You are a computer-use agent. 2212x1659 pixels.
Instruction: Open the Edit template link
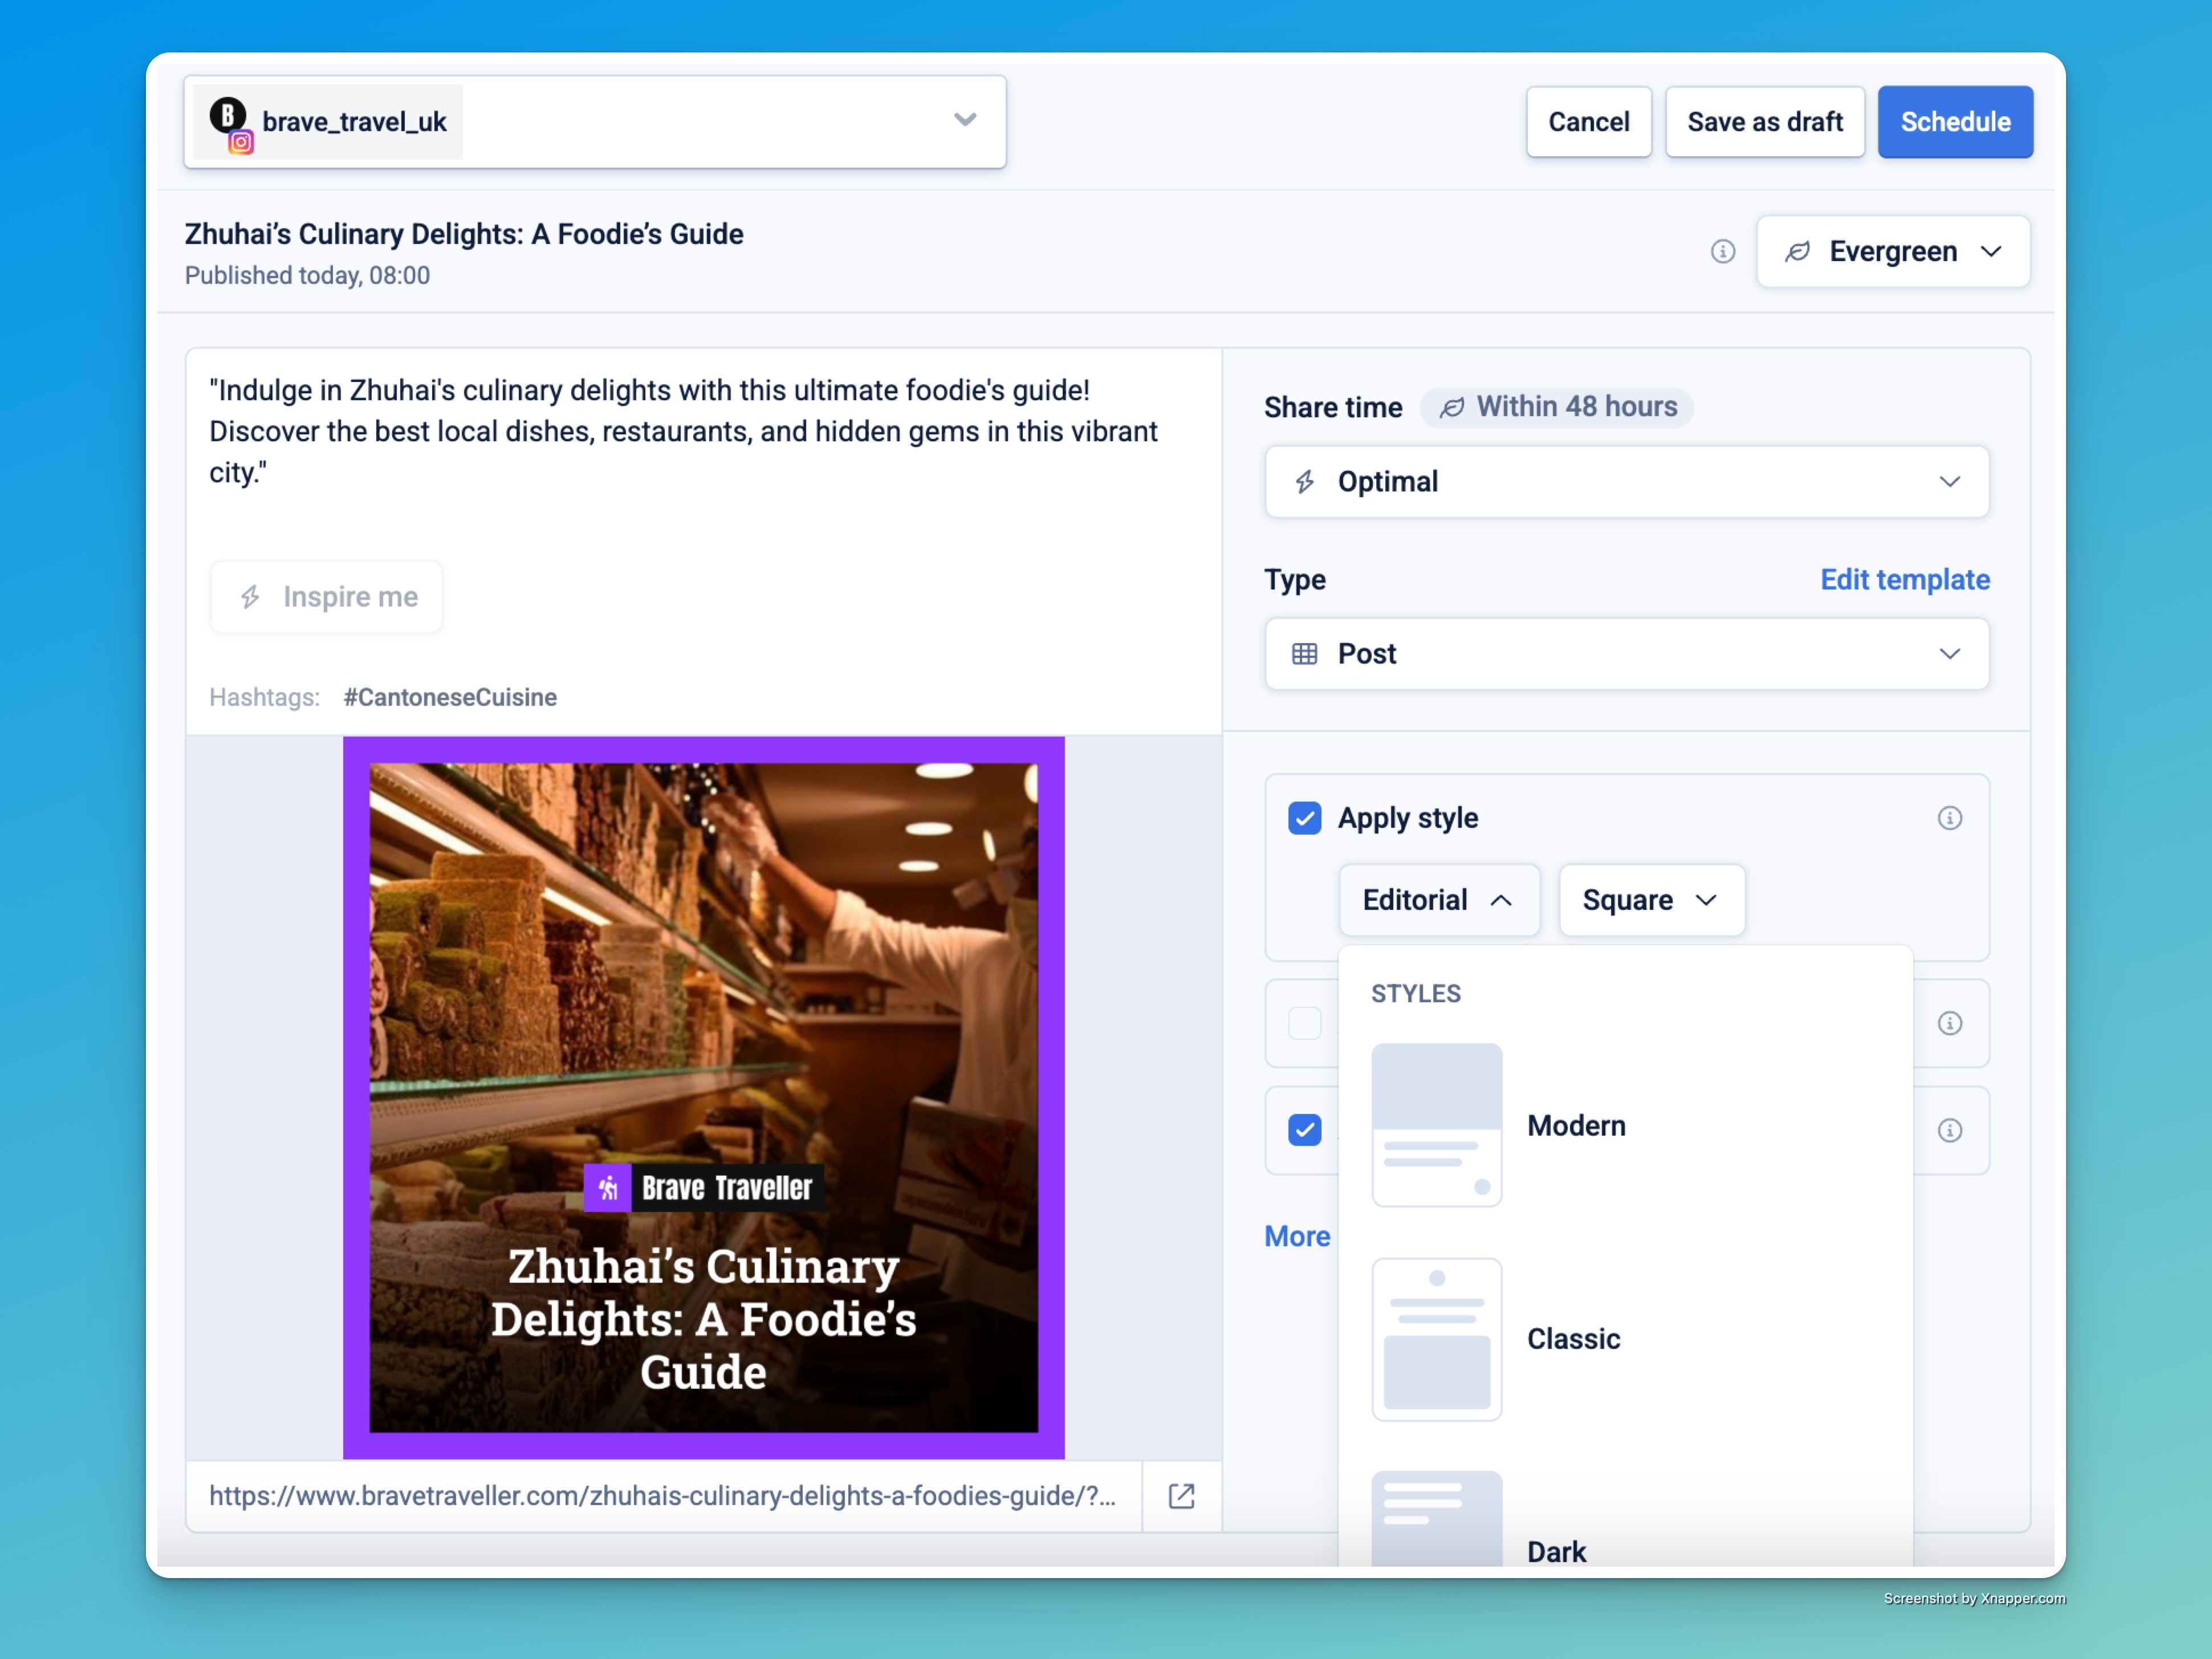[1904, 580]
